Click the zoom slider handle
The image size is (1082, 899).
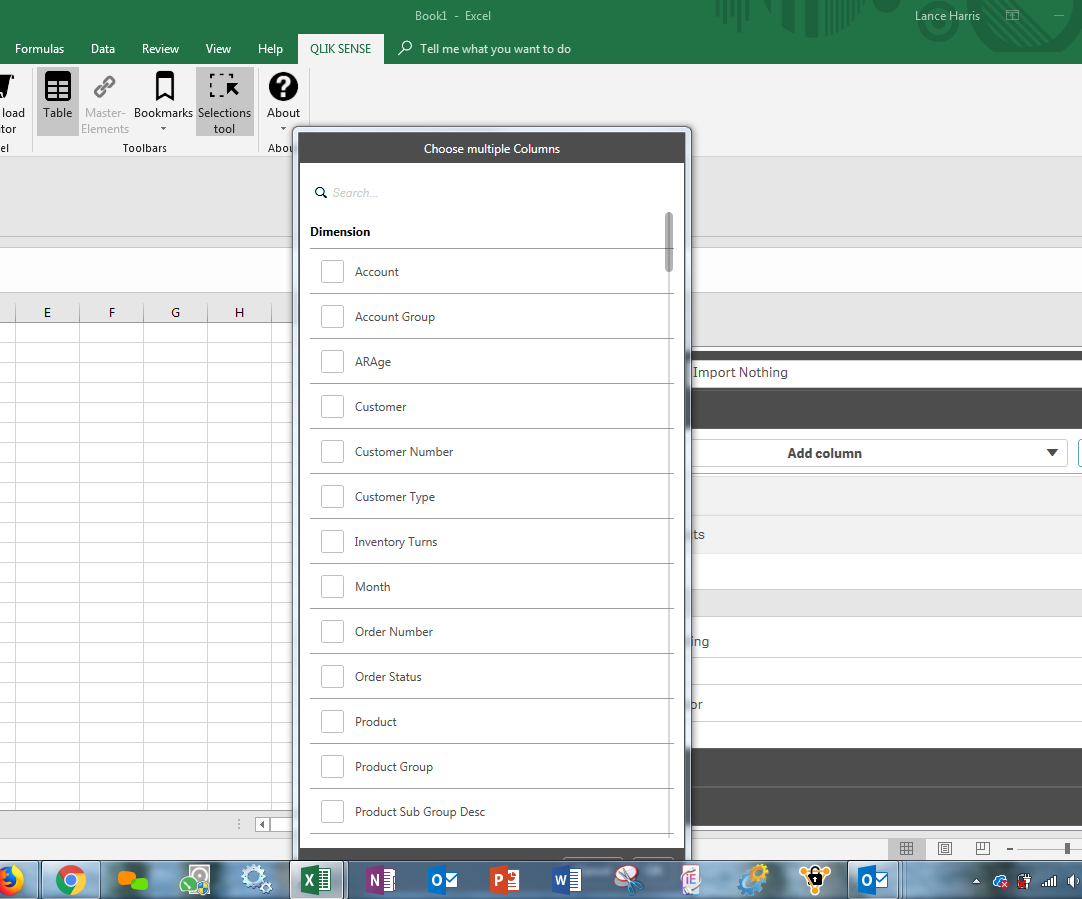[x=1067, y=849]
